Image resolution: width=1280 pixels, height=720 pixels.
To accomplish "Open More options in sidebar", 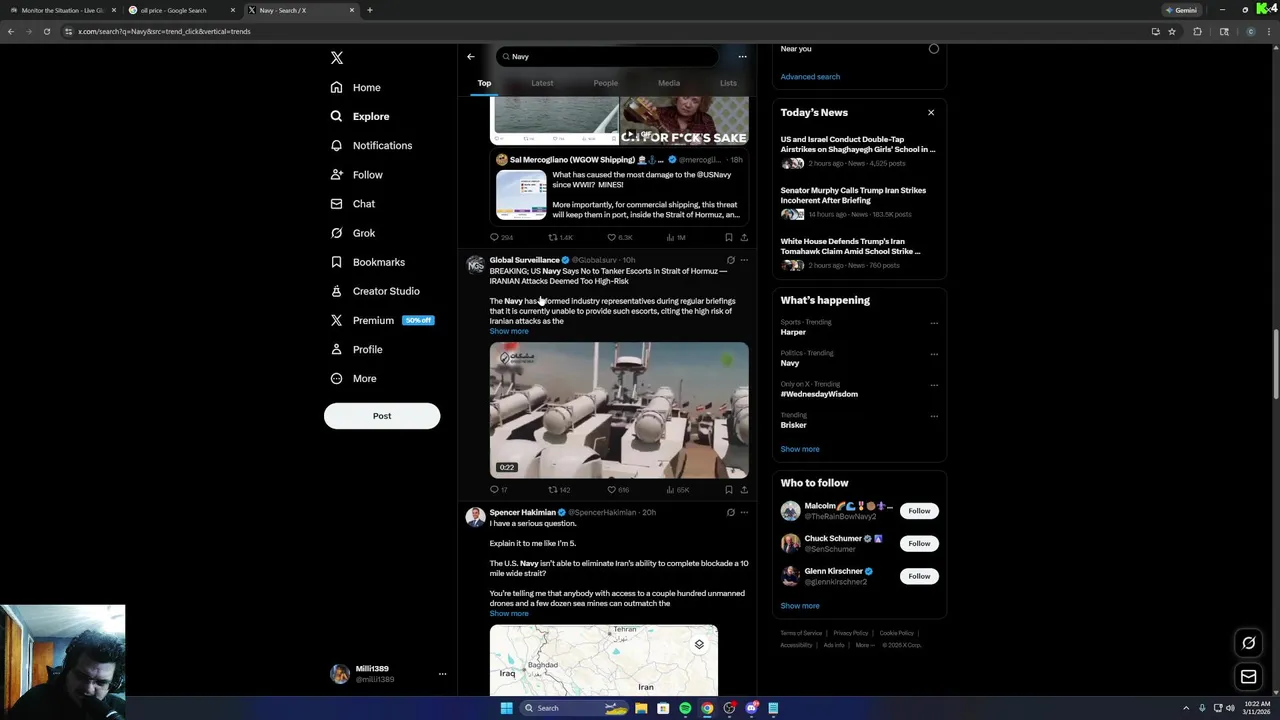I will 354,378.
